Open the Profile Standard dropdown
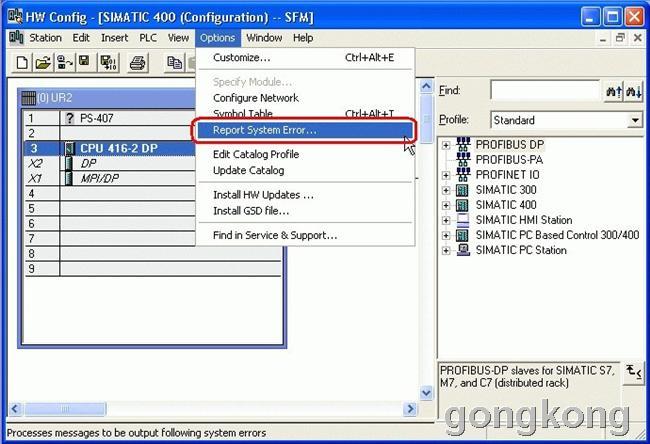Image resolution: width=650 pixels, height=444 pixels. [635, 121]
